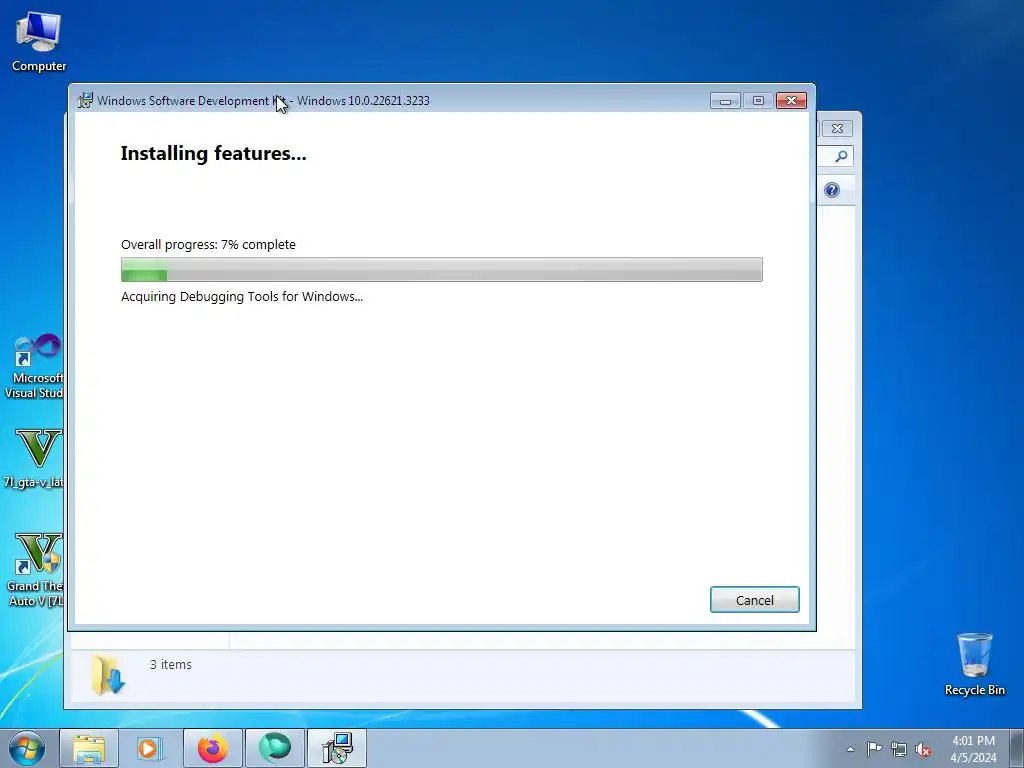Cancel the SDK feature installation
Screen dimensions: 1024x768
(x=754, y=600)
